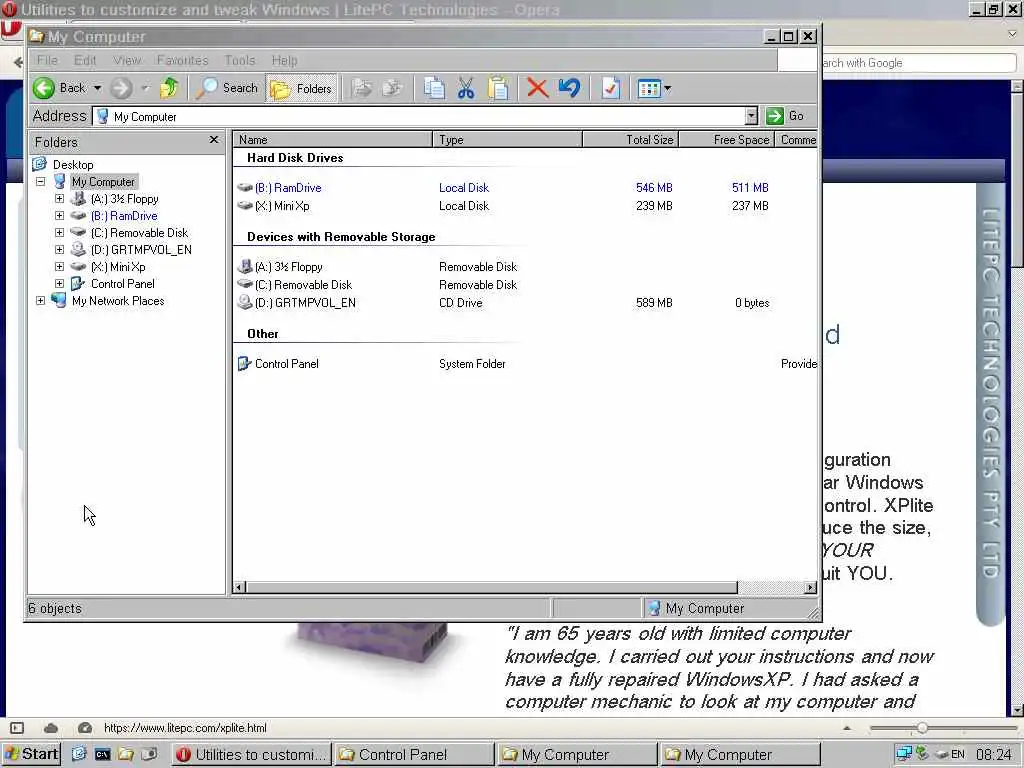Click the network tray icon
Viewport: 1024px width, 768px height.
904,754
